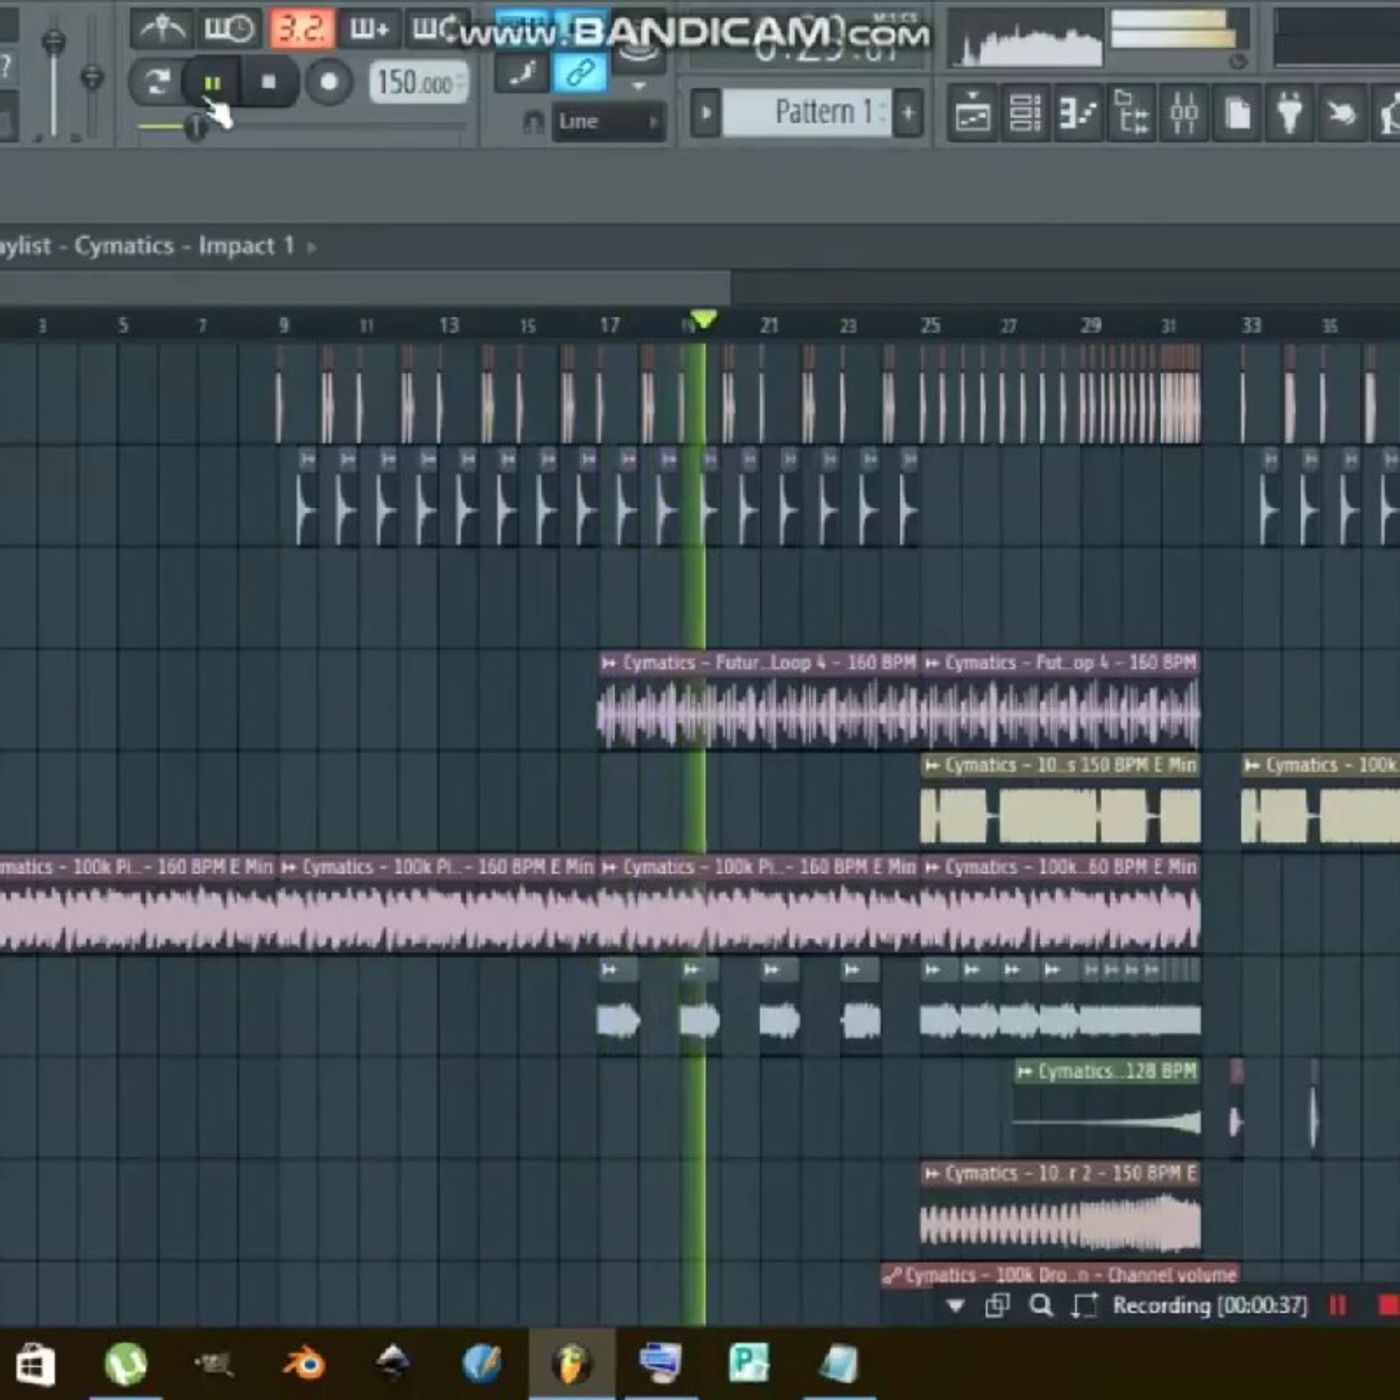Open clip menu of Cymatics Futur..Loop 4 clip
This screenshot has height=1400, width=1400.
tap(609, 663)
